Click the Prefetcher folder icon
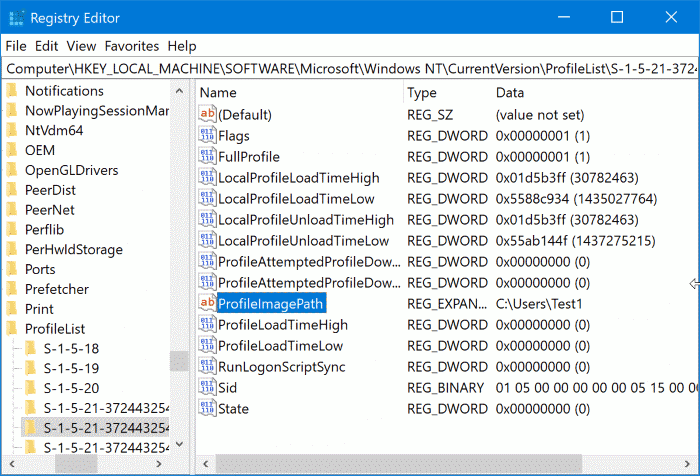The image size is (700, 476). coord(12,289)
